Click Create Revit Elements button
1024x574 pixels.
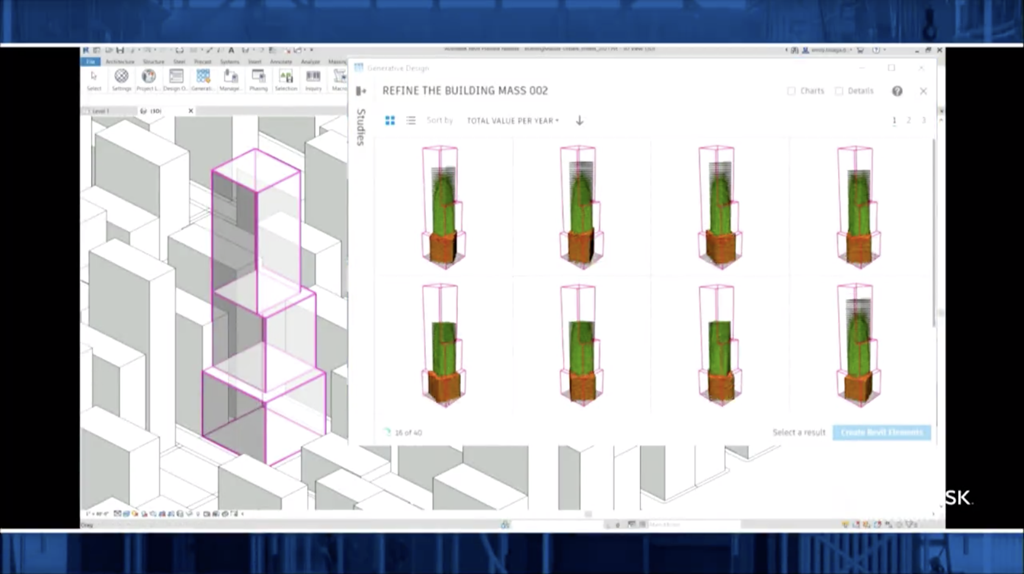[881, 433]
